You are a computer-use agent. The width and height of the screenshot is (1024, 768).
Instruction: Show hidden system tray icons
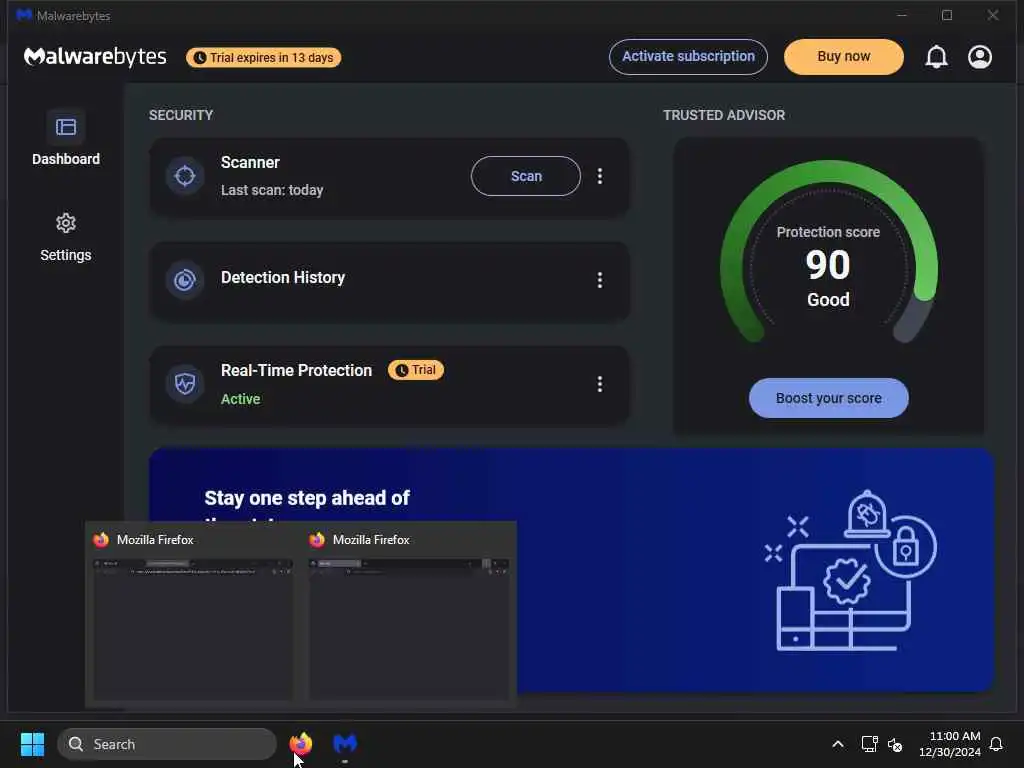[x=838, y=744]
